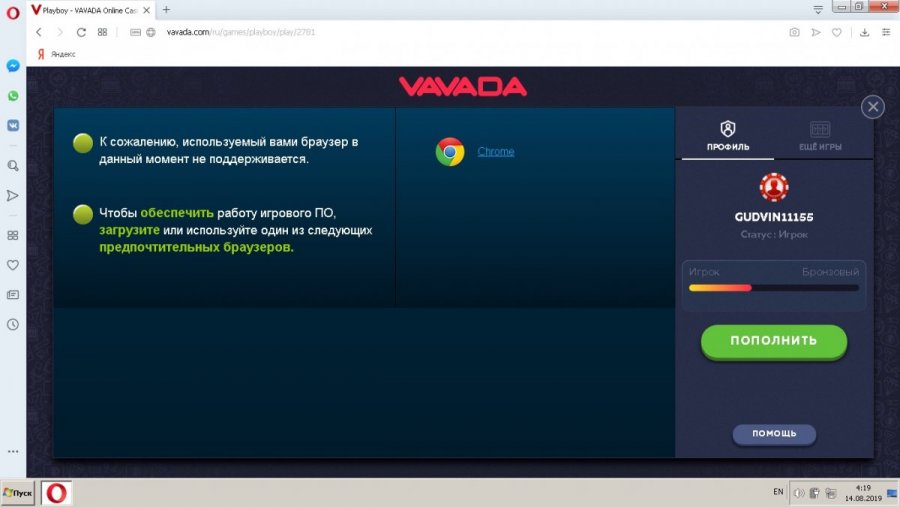This screenshot has height=507, width=900.
Task: Open the Opera Easy Setup menu icon
Action: point(885,32)
